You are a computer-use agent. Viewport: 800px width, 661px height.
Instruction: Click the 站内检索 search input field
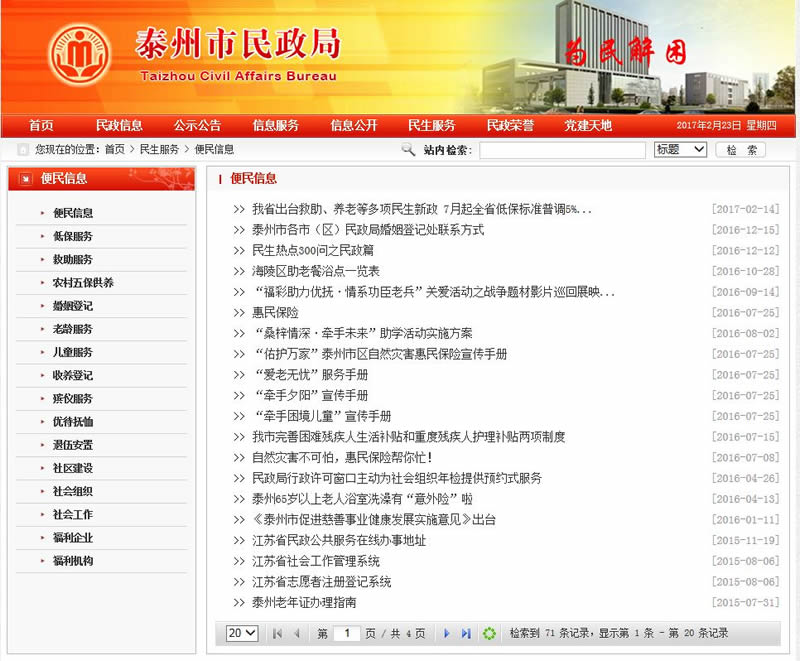click(x=562, y=150)
